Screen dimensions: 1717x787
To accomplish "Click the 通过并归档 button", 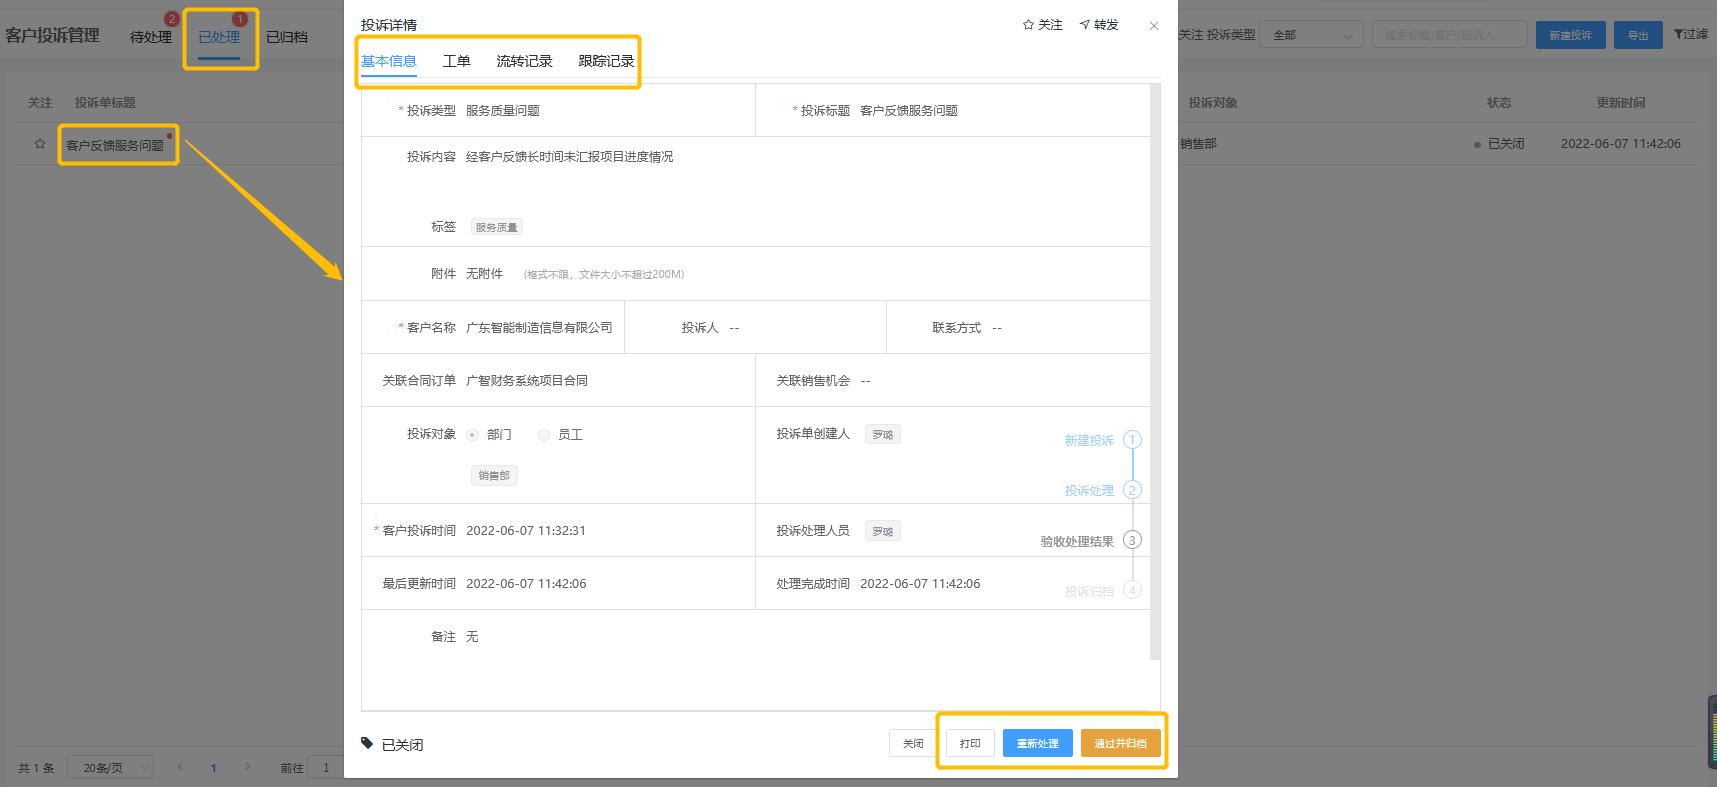I will click(1120, 743).
